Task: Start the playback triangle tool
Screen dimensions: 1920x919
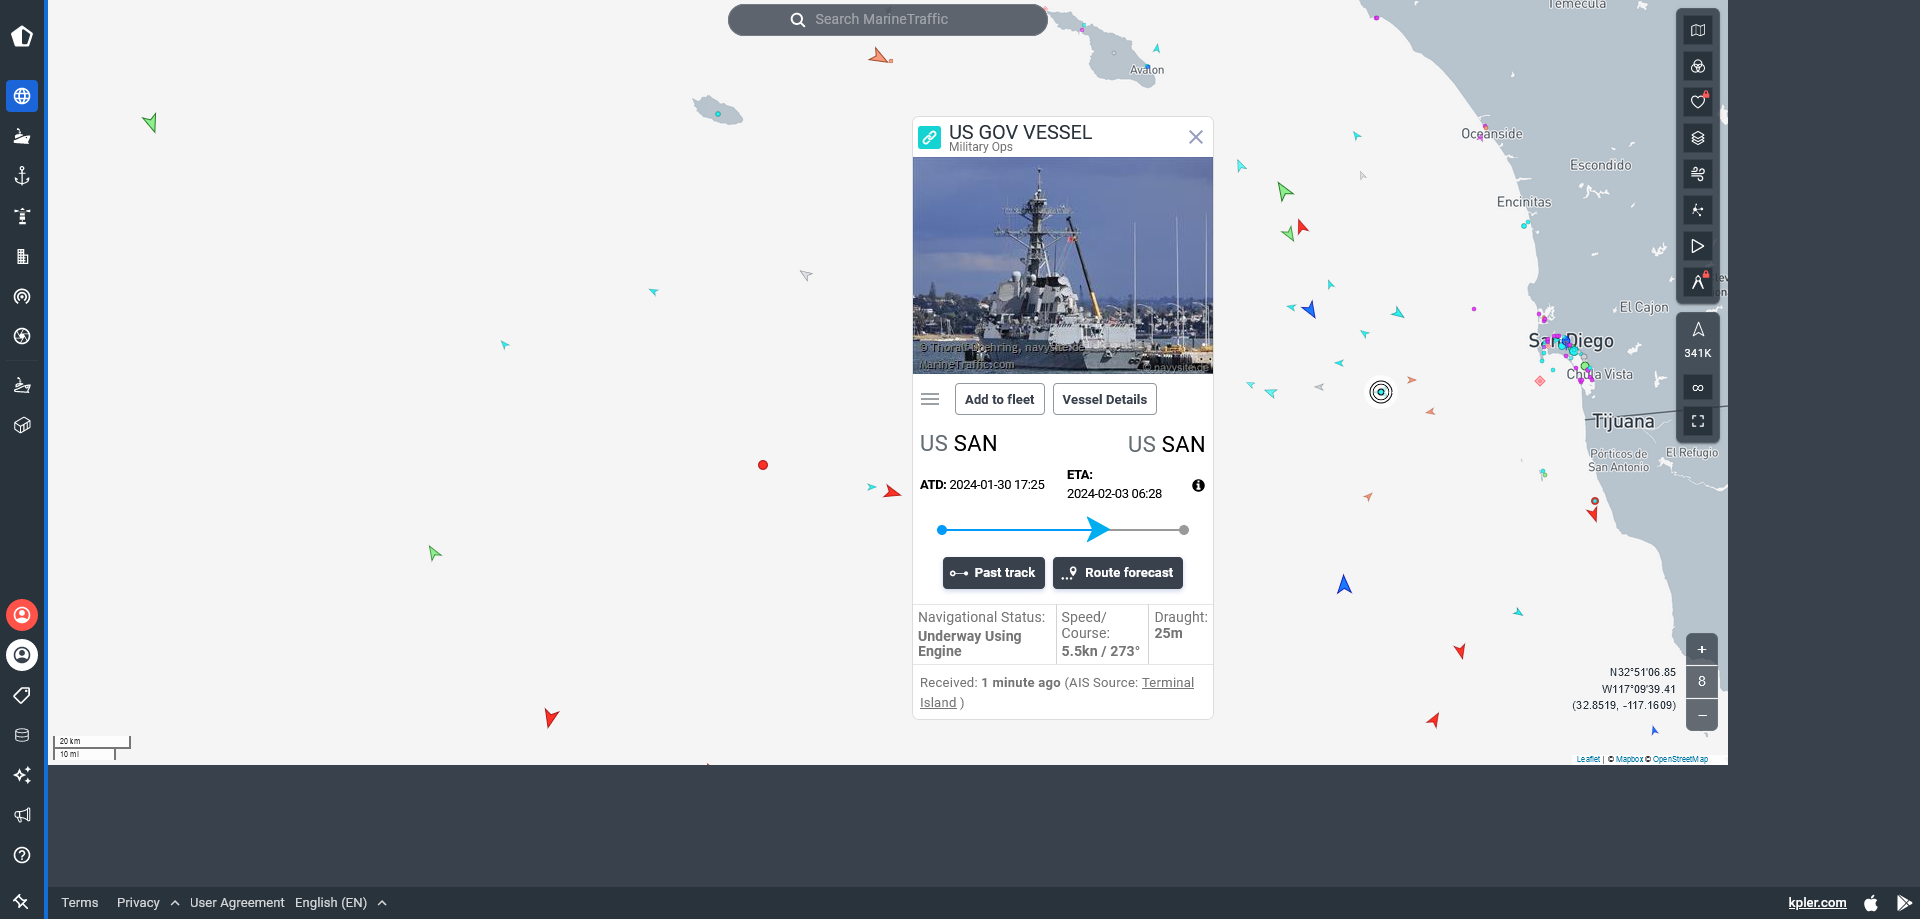Action: click(1698, 246)
